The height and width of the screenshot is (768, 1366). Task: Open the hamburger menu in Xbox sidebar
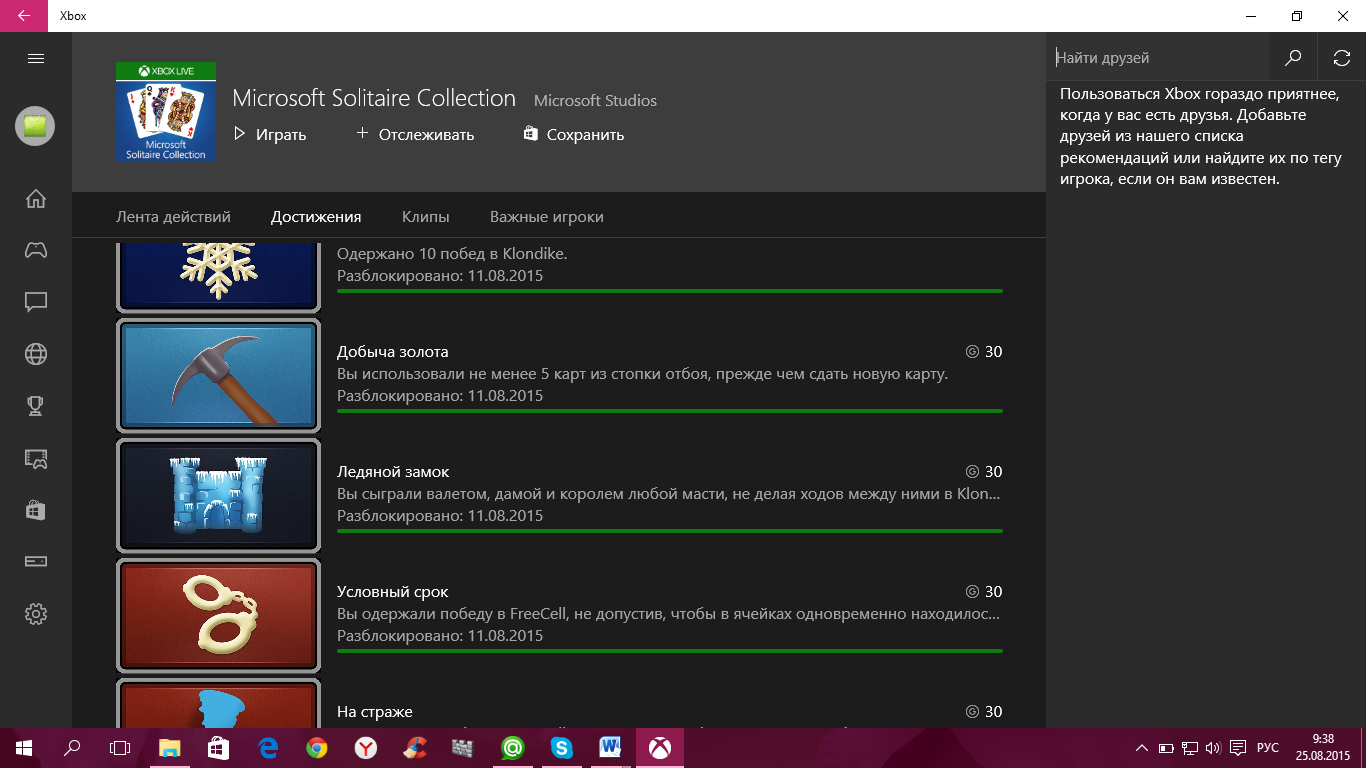pos(36,59)
